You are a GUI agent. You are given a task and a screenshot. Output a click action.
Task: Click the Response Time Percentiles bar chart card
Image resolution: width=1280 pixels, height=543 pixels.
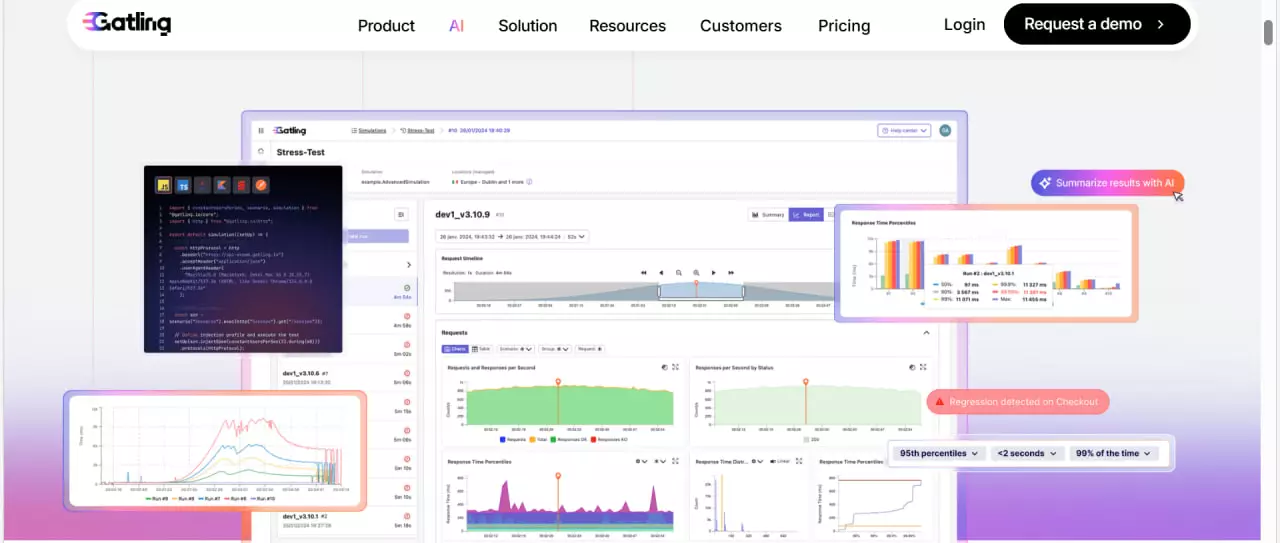pyautogui.click(x=986, y=264)
